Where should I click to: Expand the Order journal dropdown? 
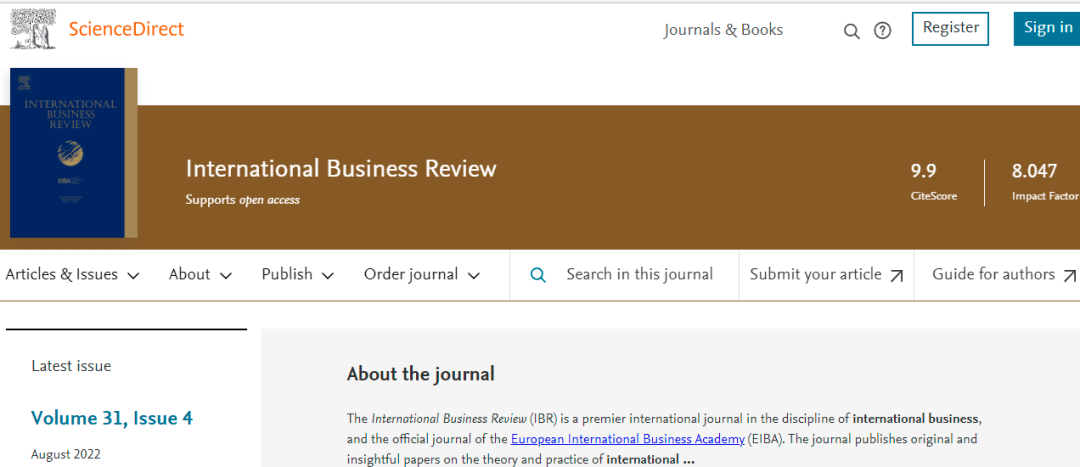click(x=421, y=275)
